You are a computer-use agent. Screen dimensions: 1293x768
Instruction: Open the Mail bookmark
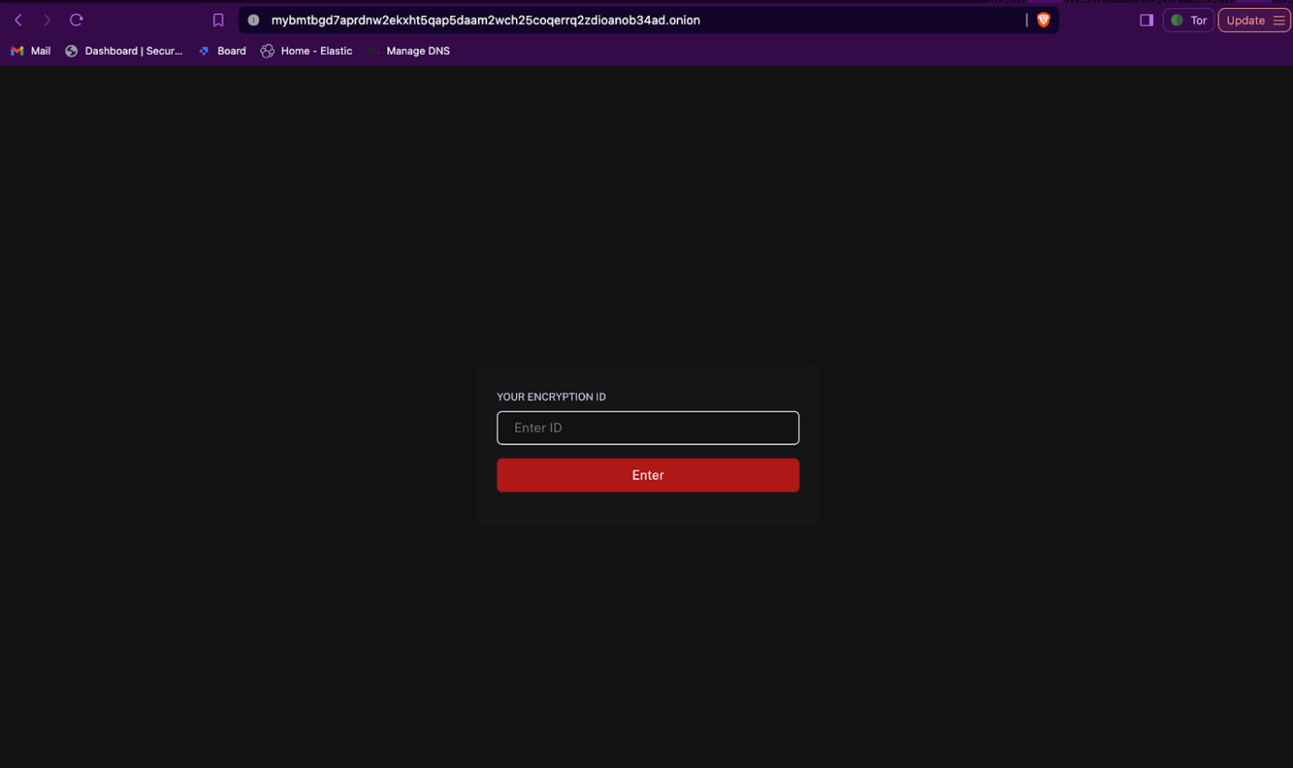tap(30, 51)
